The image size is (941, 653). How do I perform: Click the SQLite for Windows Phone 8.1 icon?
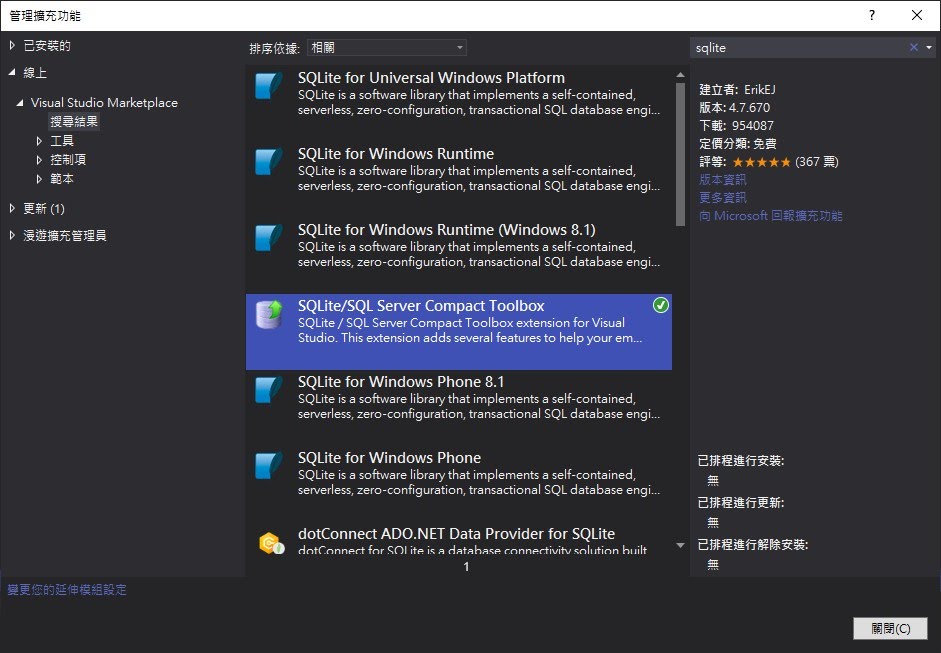[269, 390]
